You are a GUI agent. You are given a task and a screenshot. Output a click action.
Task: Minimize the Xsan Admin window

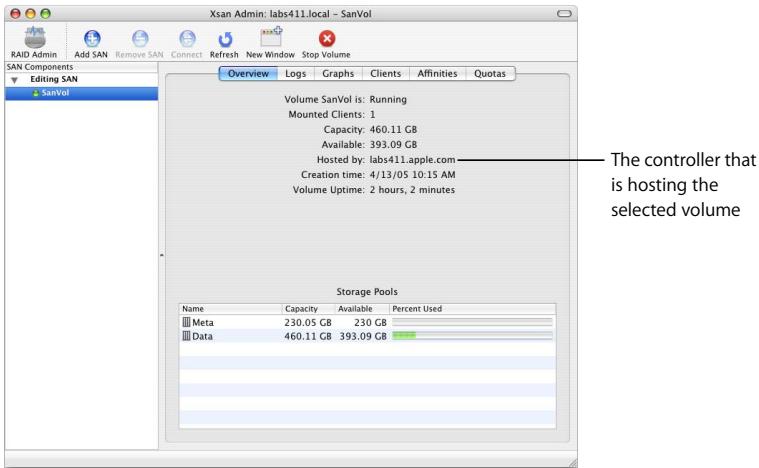click(30, 14)
